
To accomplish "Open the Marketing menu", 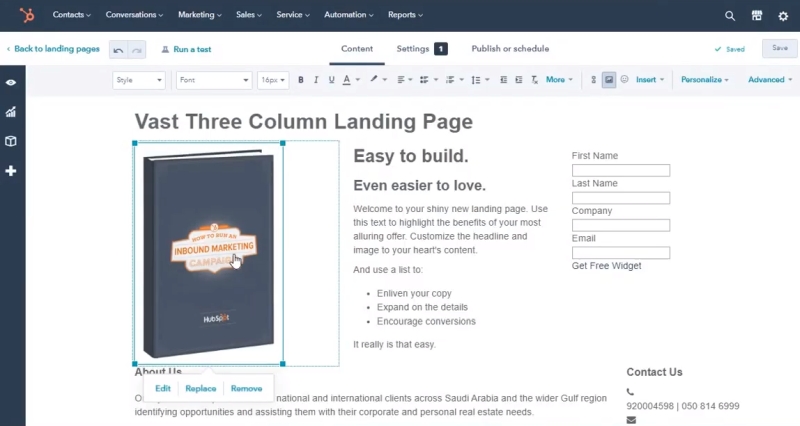I will tap(199, 15).
